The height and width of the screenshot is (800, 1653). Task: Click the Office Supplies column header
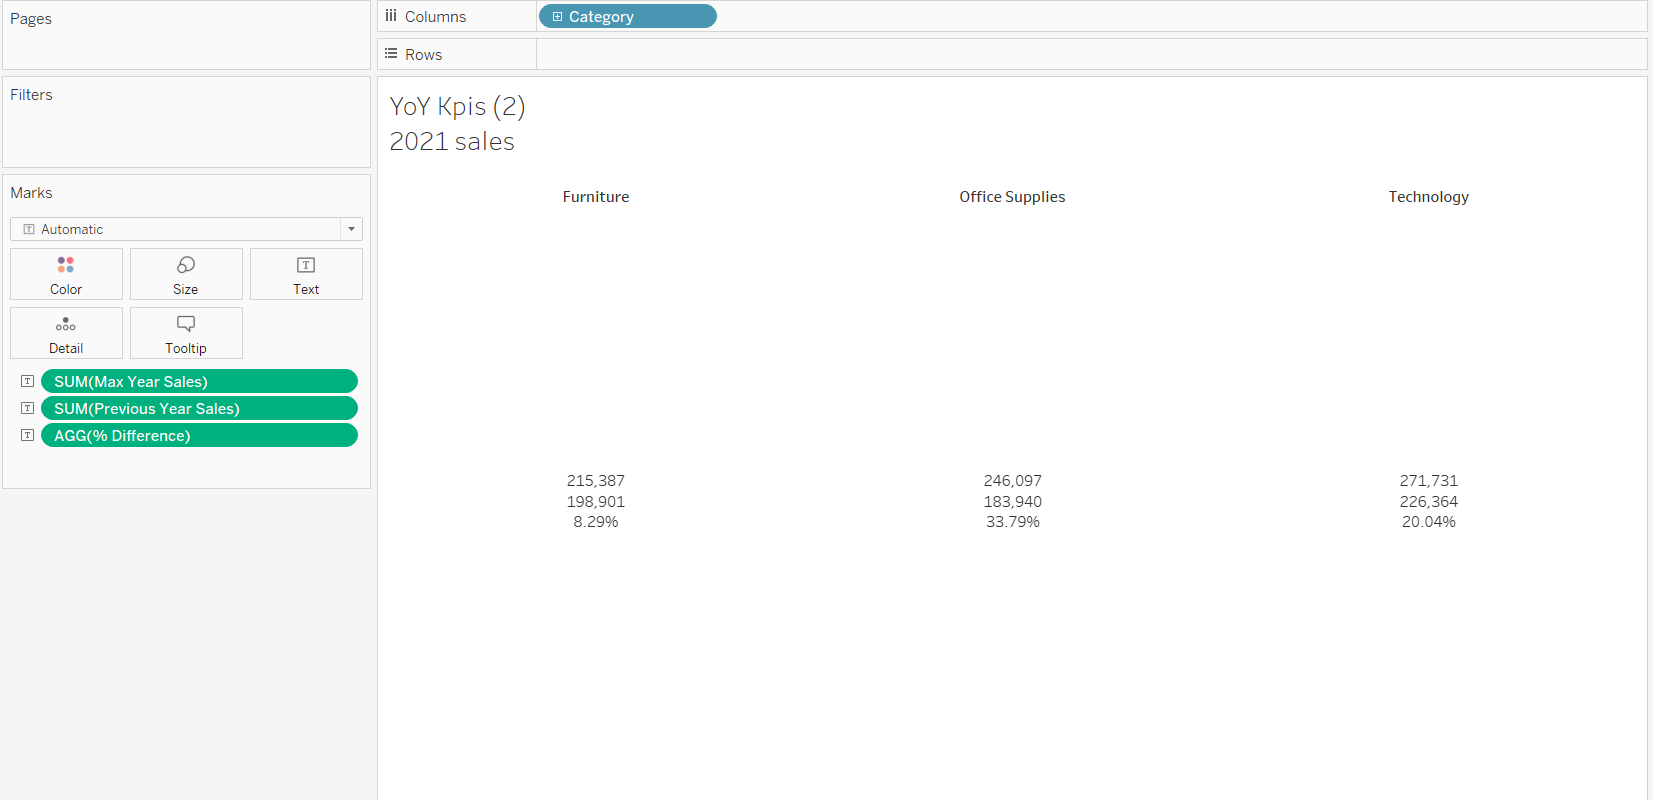(x=1012, y=197)
